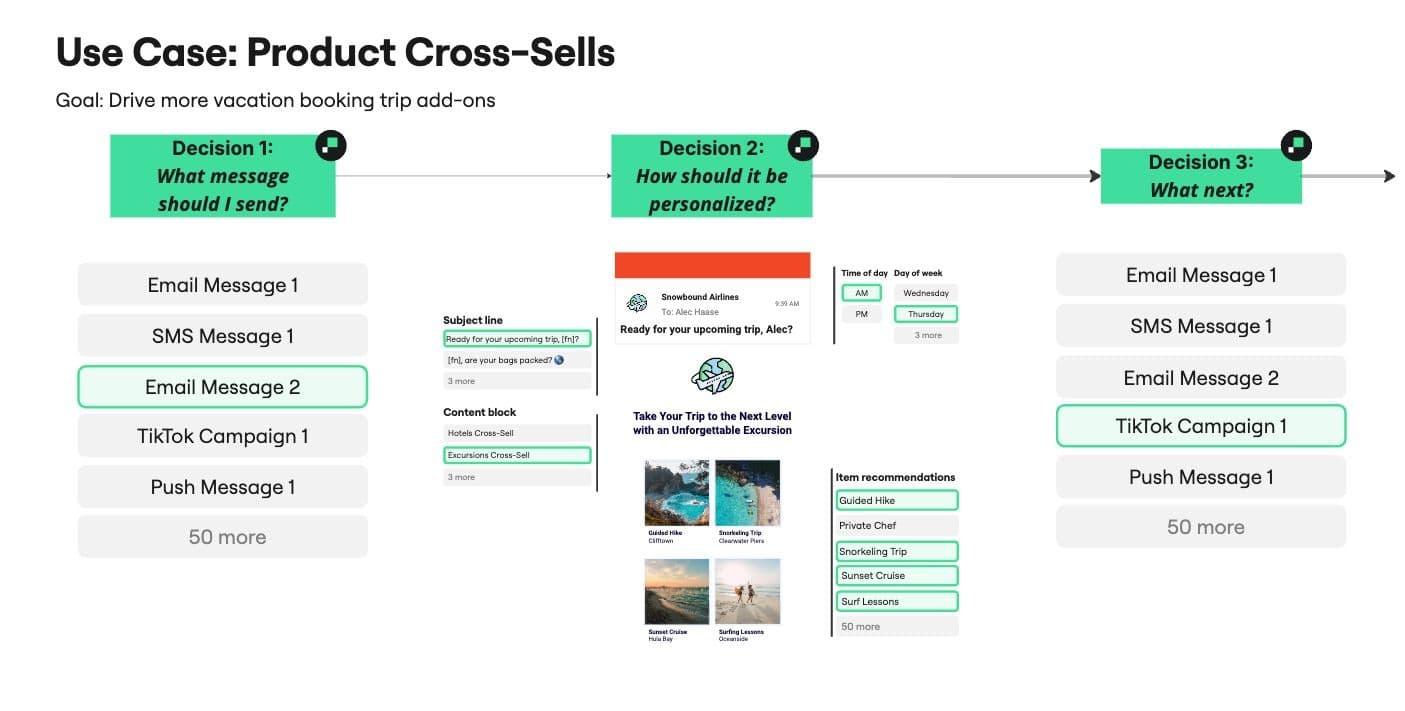Image resolution: width=1405 pixels, height=711 pixels.
Task: Select the Email Message 2 option
Action: click(222, 386)
